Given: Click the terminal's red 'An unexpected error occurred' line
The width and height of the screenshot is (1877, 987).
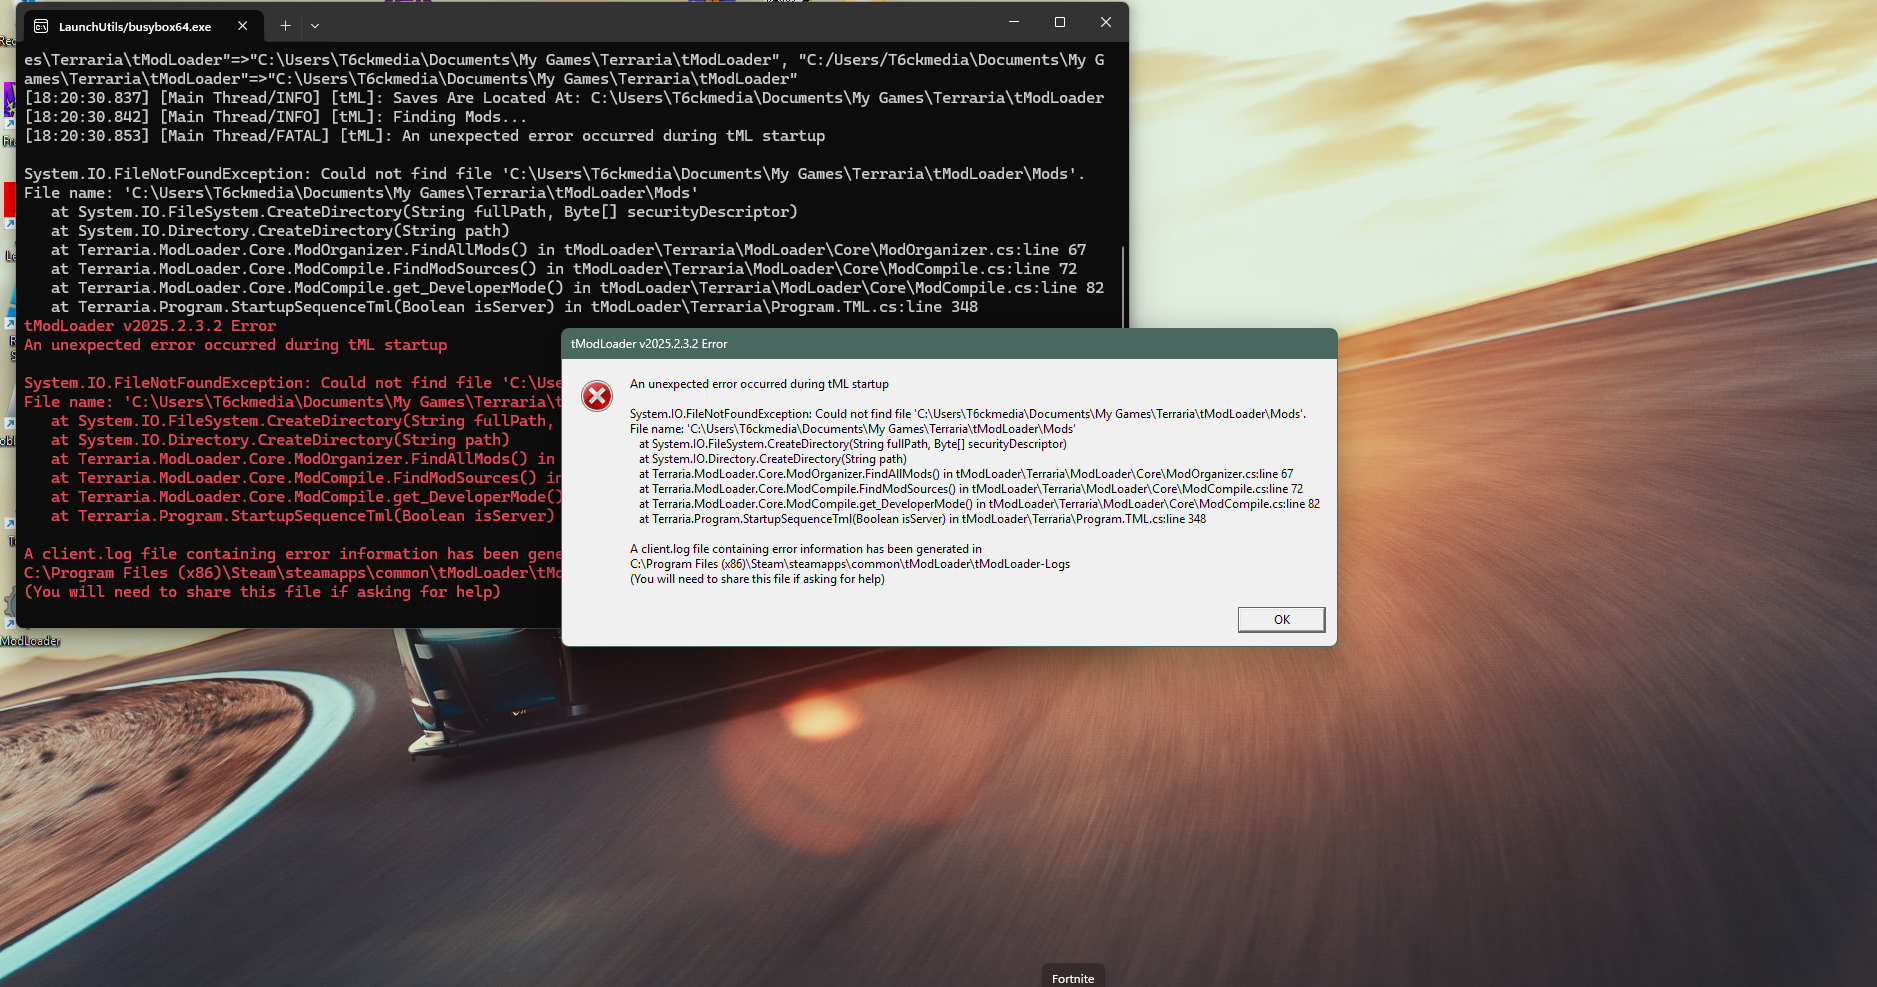Looking at the screenshot, I should (236, 345).
